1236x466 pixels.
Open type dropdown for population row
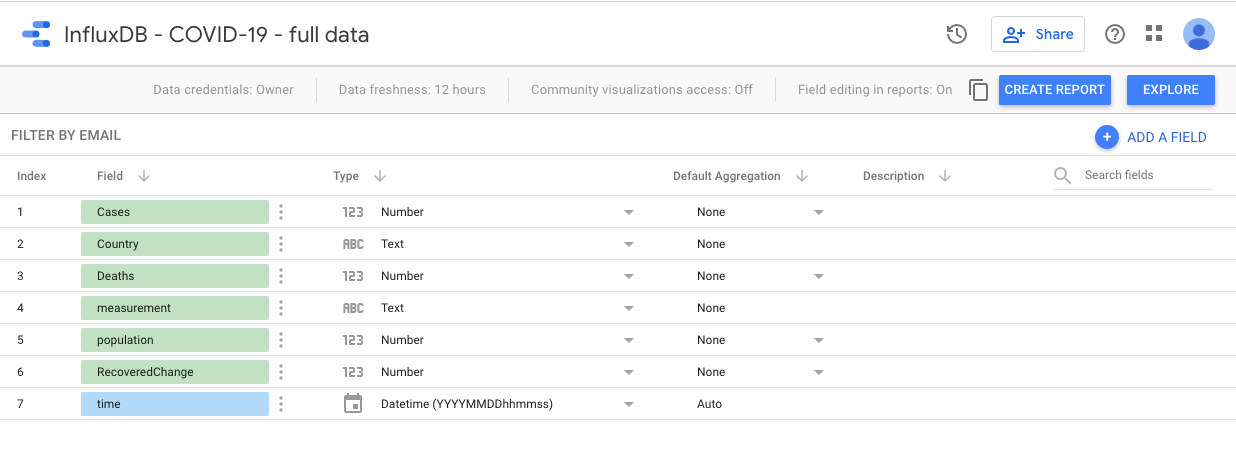[x=629, y=340]
